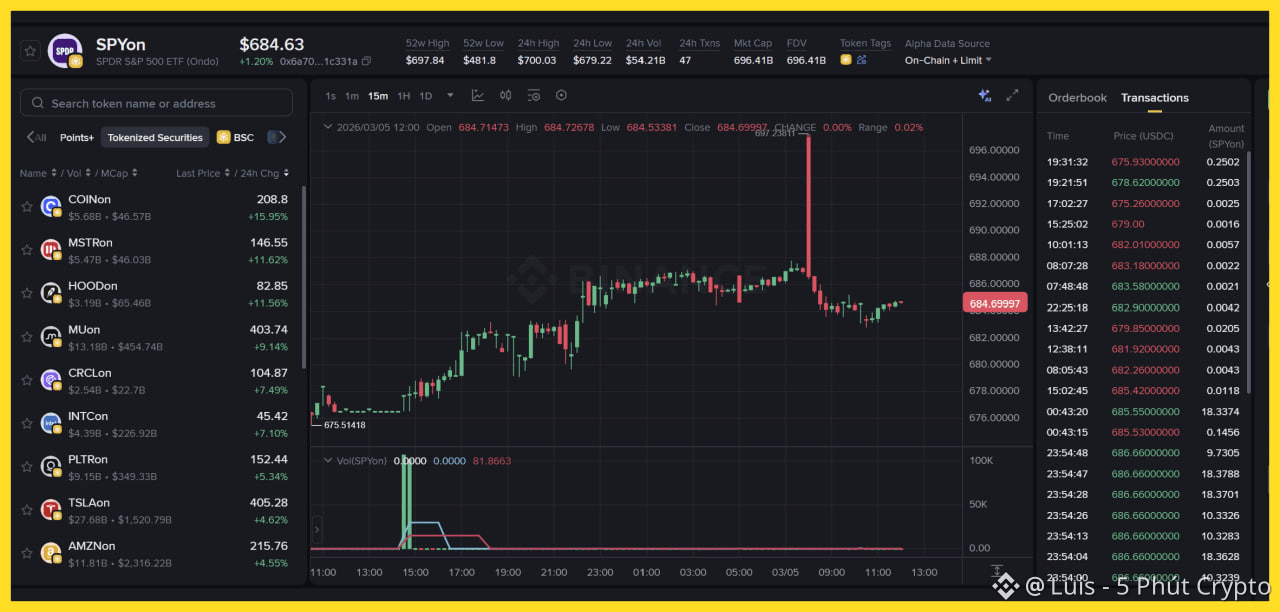Viewport: 1280px width, 612px height.
Task: Click the yellow token tag badge
Action: (x=846, y=60)
